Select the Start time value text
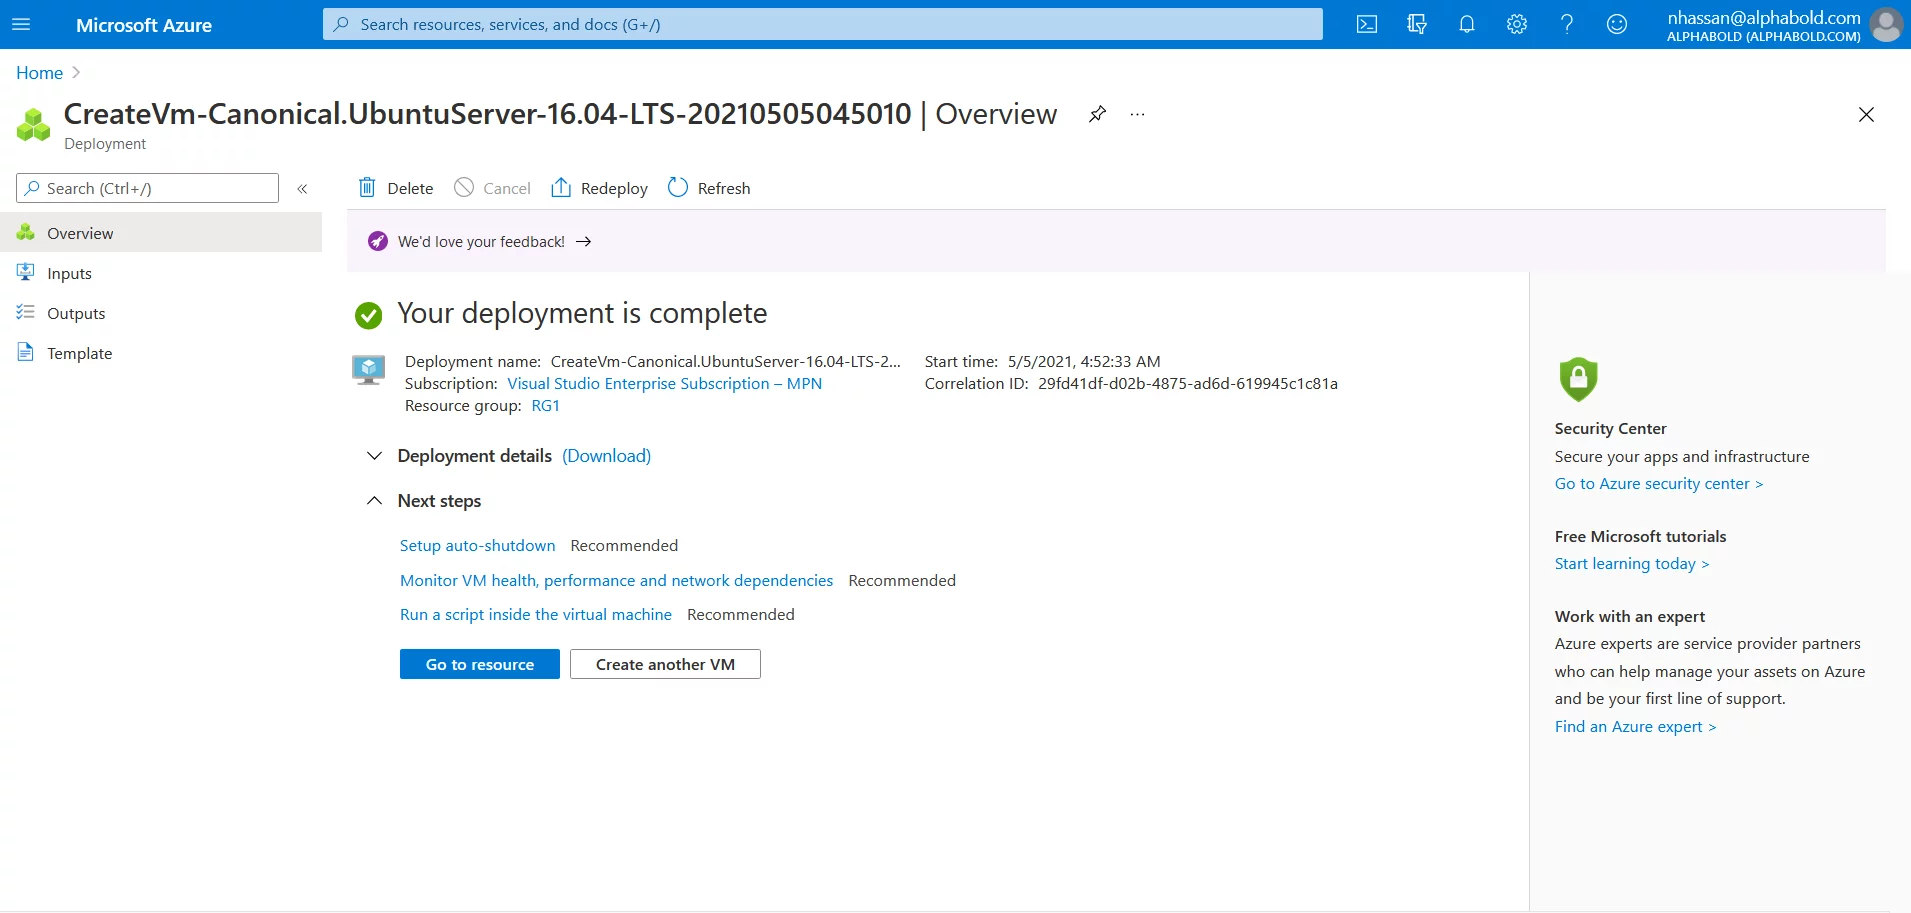 1084,362
